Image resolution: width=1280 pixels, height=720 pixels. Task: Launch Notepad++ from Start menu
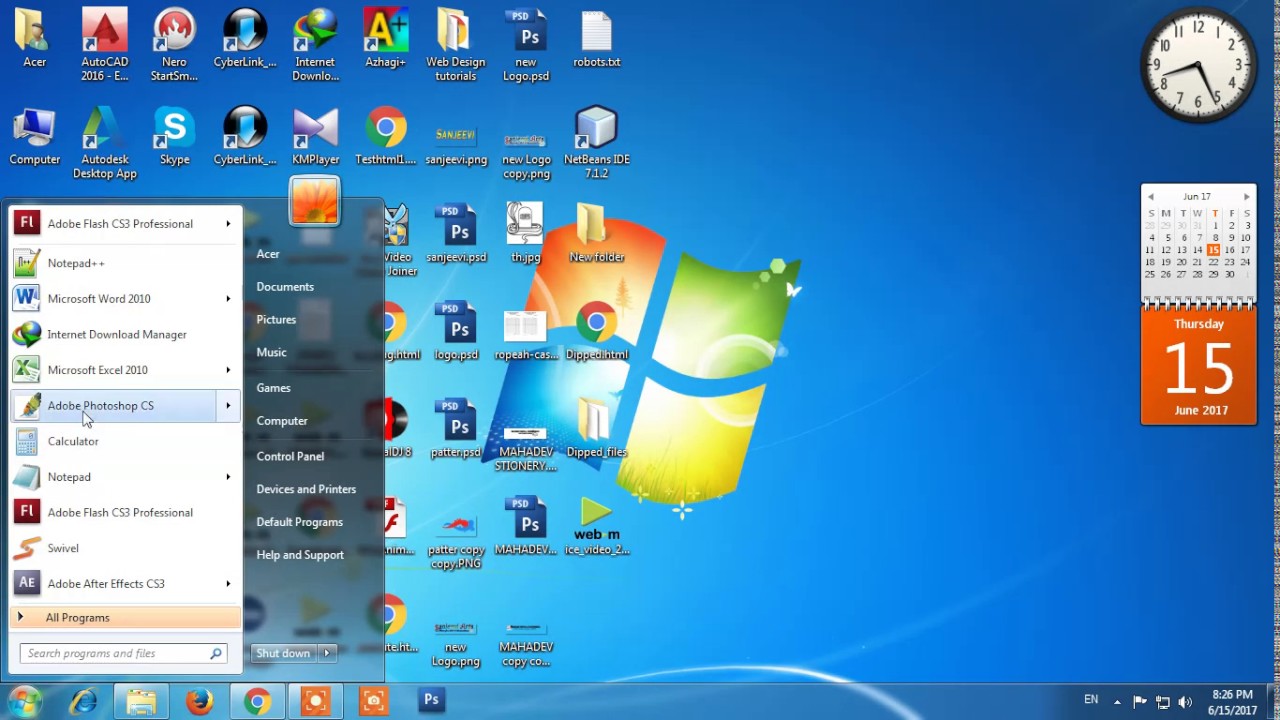point(126,263)
